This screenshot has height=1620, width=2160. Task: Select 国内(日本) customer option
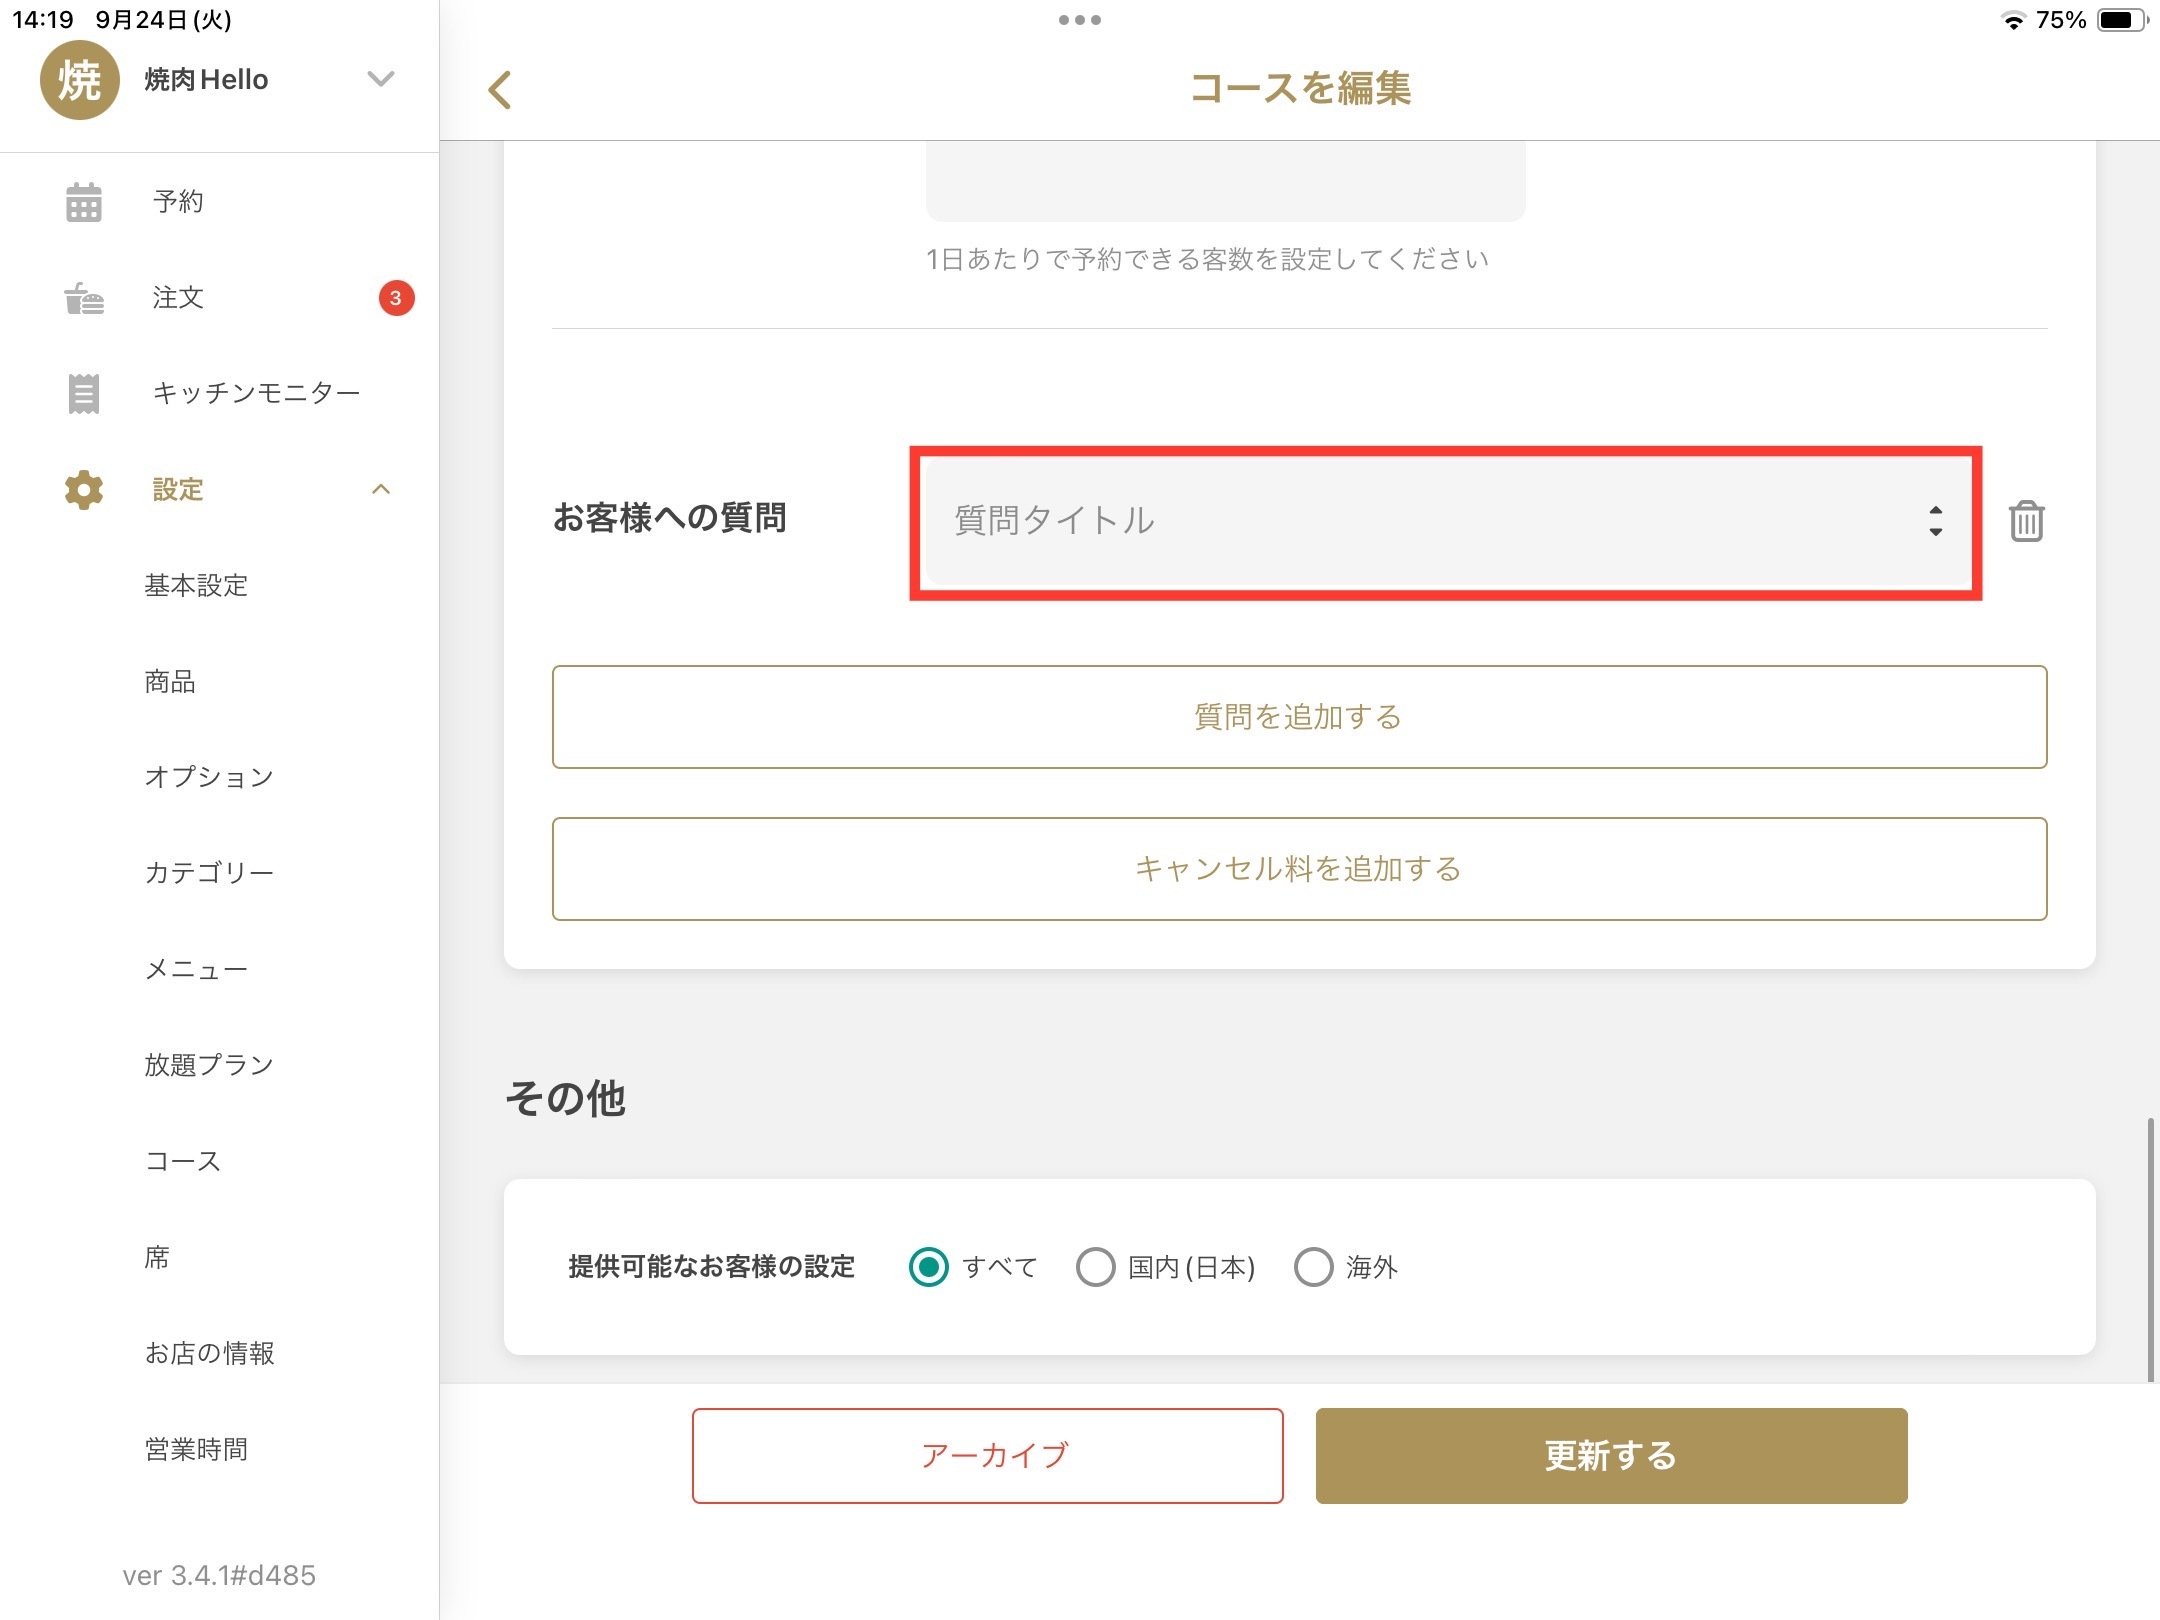point(1095,1267)
